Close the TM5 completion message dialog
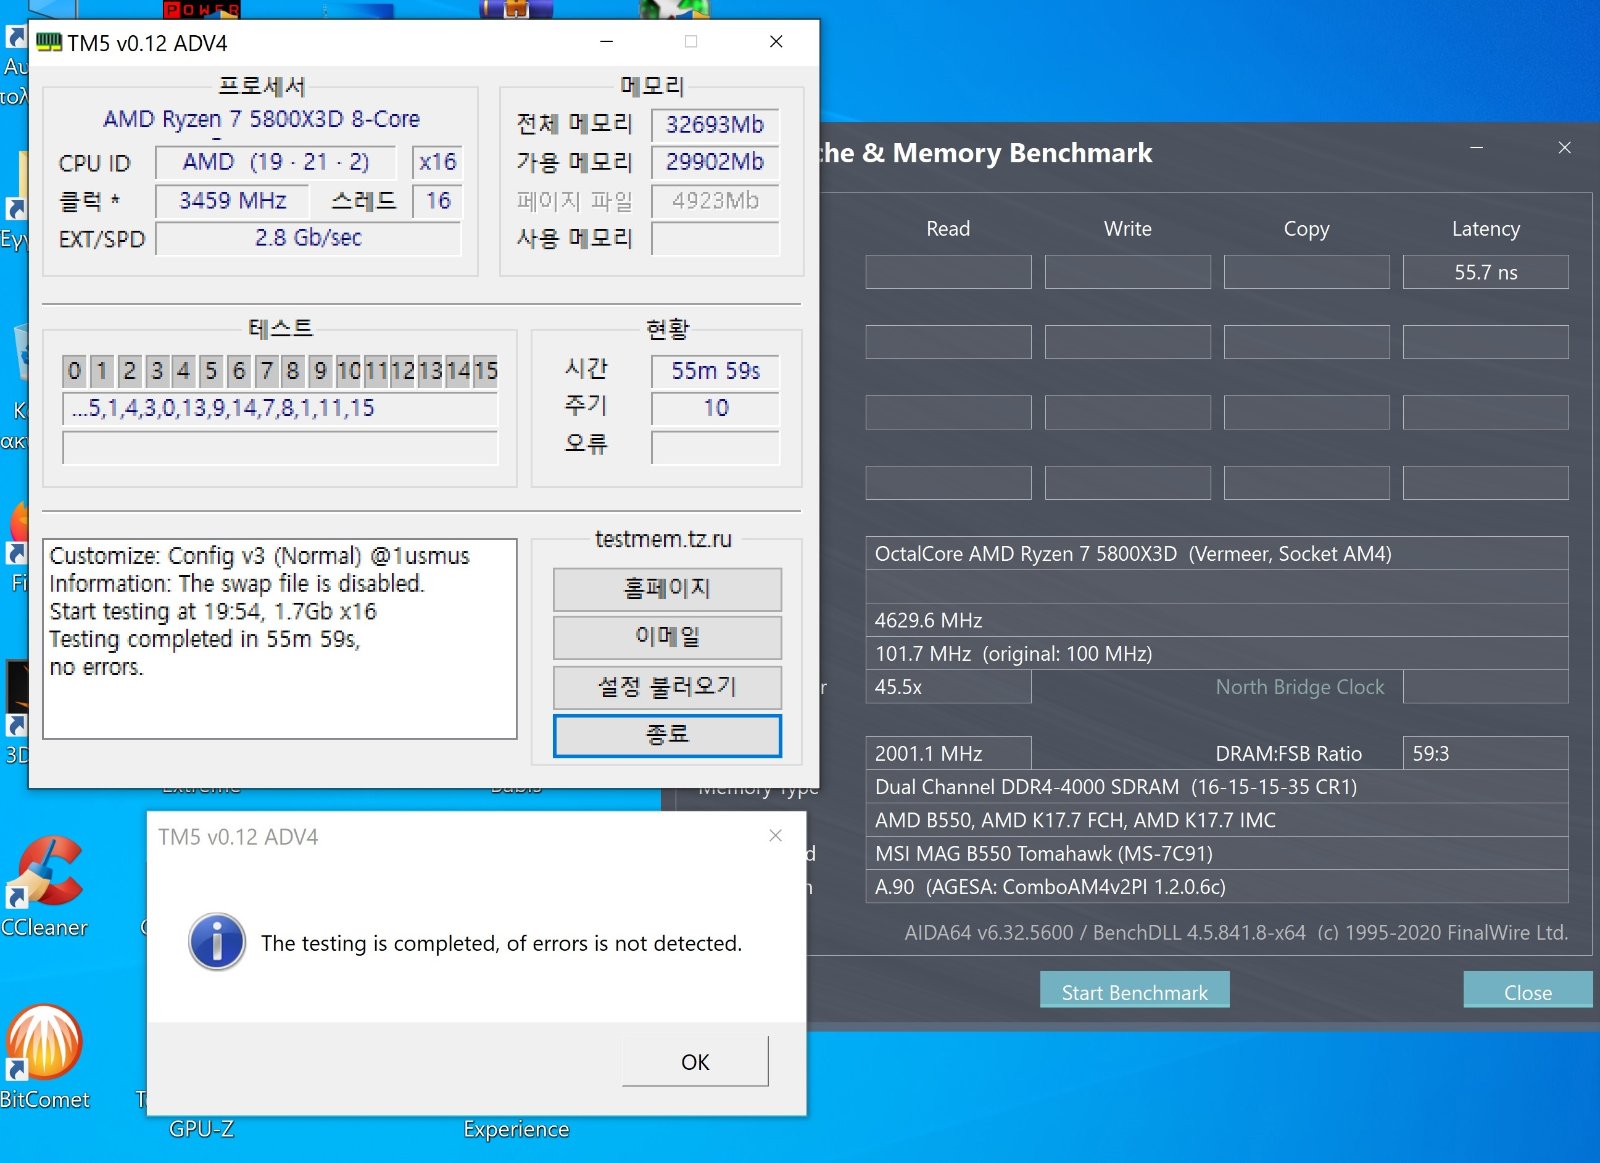1600x1163 pixels. (x=775, y=835)
